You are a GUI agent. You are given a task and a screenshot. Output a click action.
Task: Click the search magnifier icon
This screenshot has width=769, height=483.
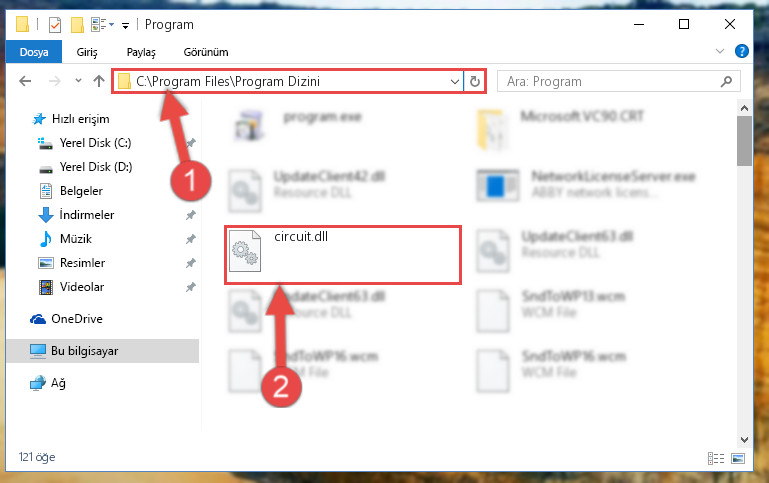pos(726,81)
